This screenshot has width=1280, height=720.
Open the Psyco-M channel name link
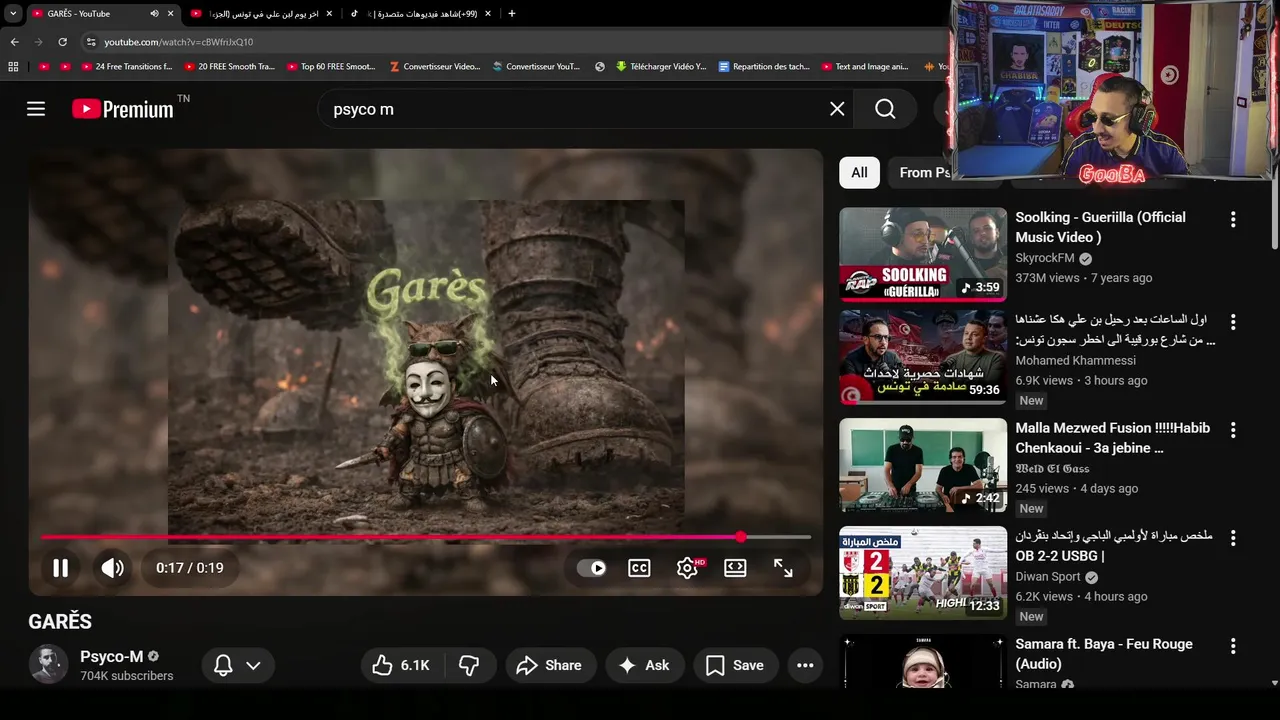pyautogui.click(x=112, y=657)
